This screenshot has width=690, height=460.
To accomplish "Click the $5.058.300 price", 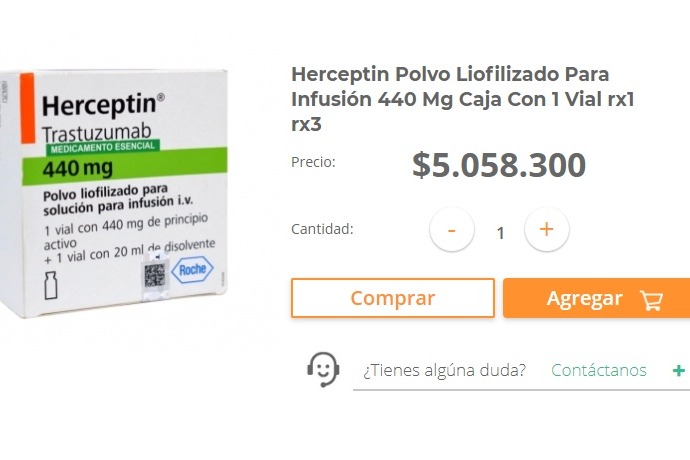I will click(x=499, y=165).
